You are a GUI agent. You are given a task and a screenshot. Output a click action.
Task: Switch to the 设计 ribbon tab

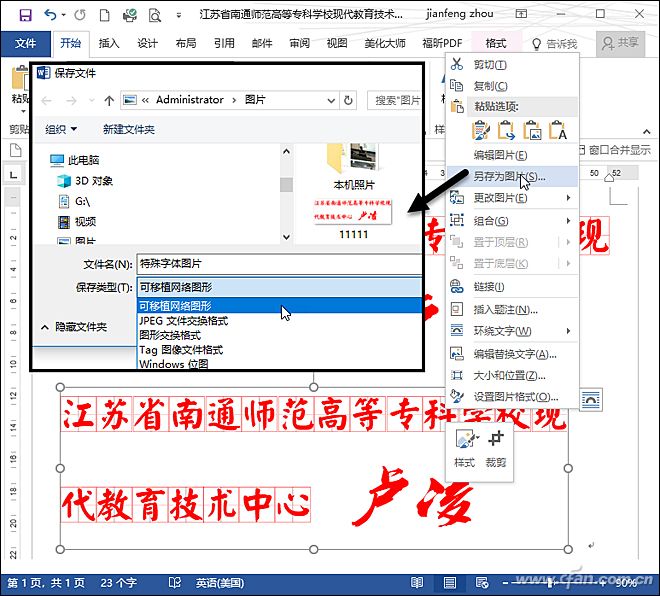[x=147, y=43]
